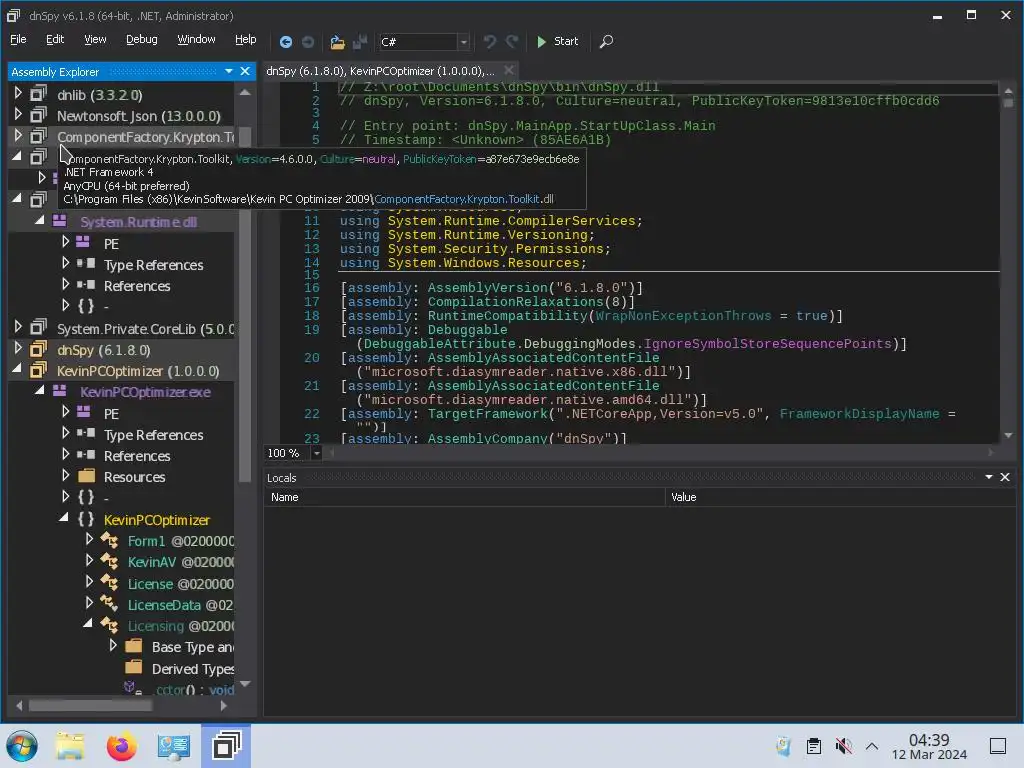
Task: Open the Debug menu
Action: tap(142, 39)
